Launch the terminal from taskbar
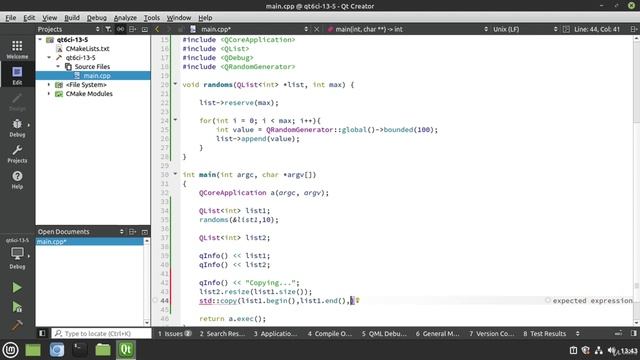 coord(80,350)
